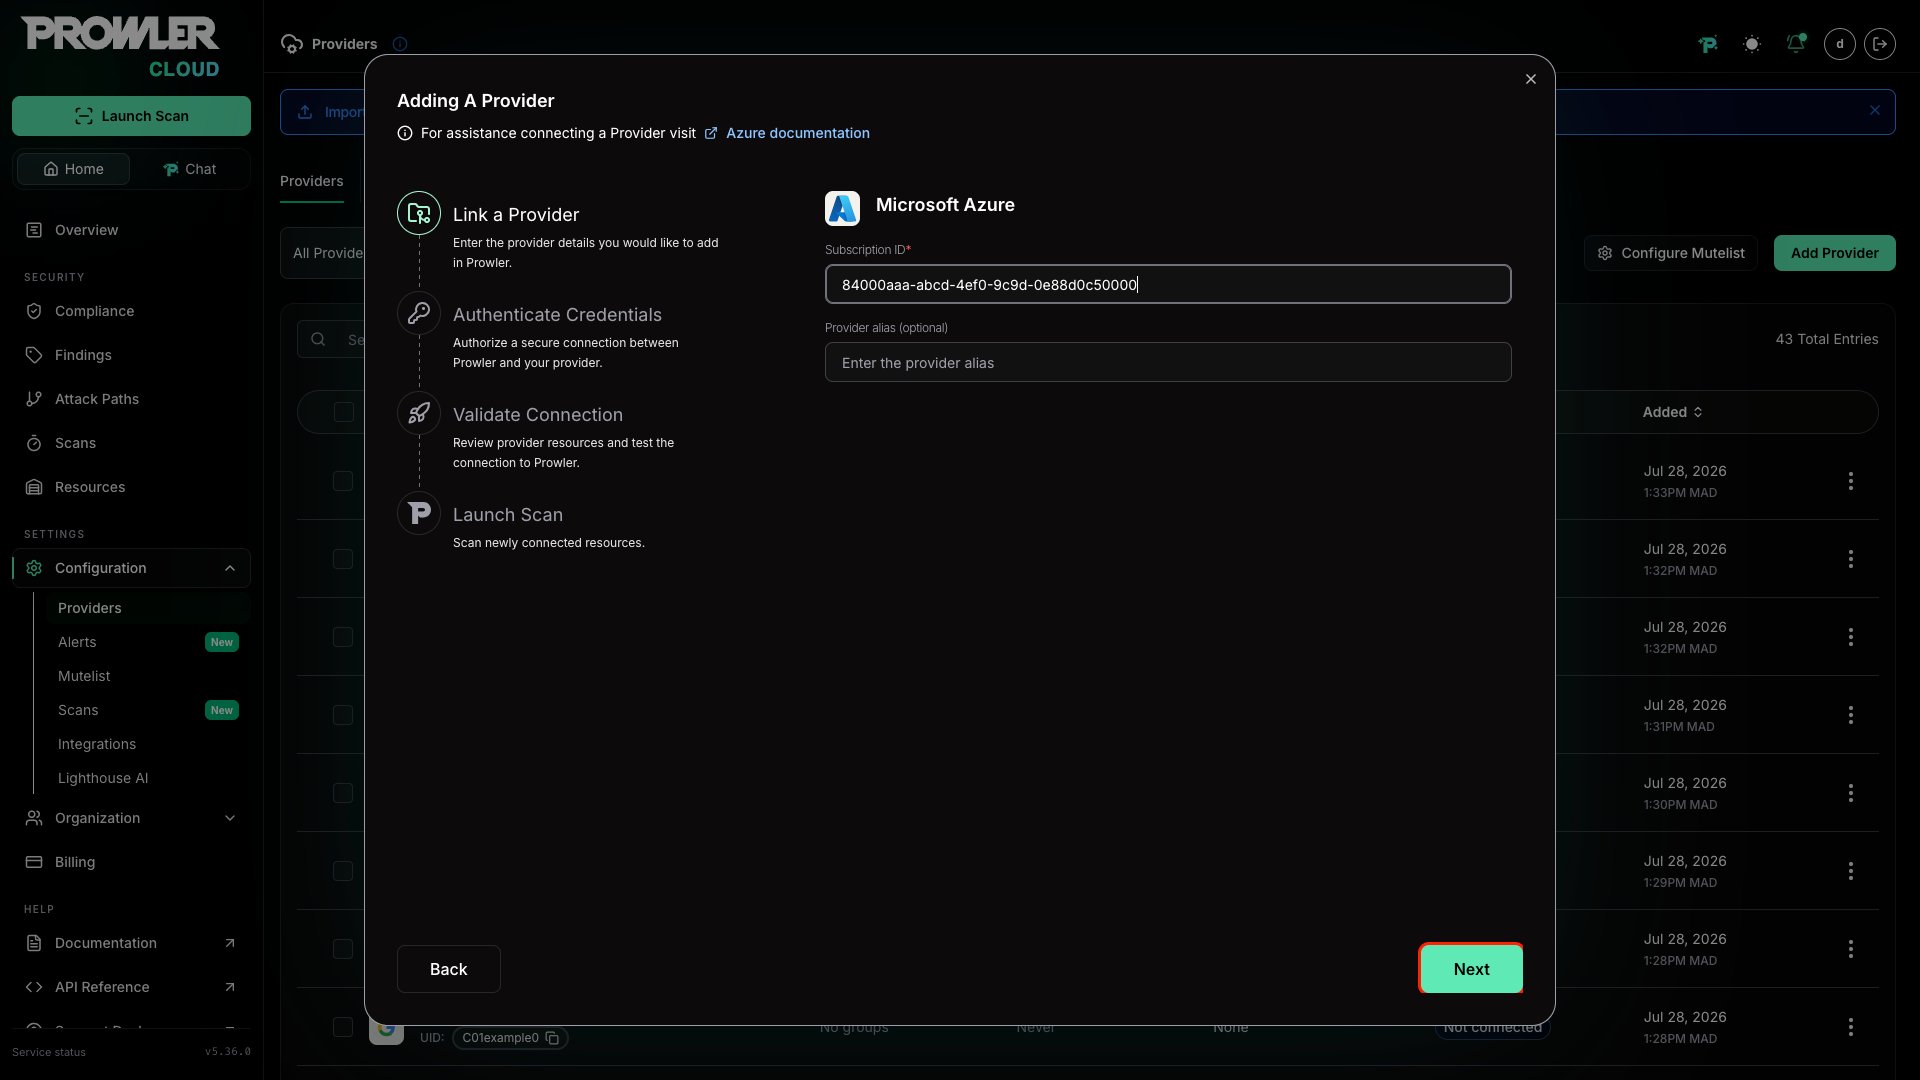
Task: Select the Providers tab in background page
Action: 311,181
